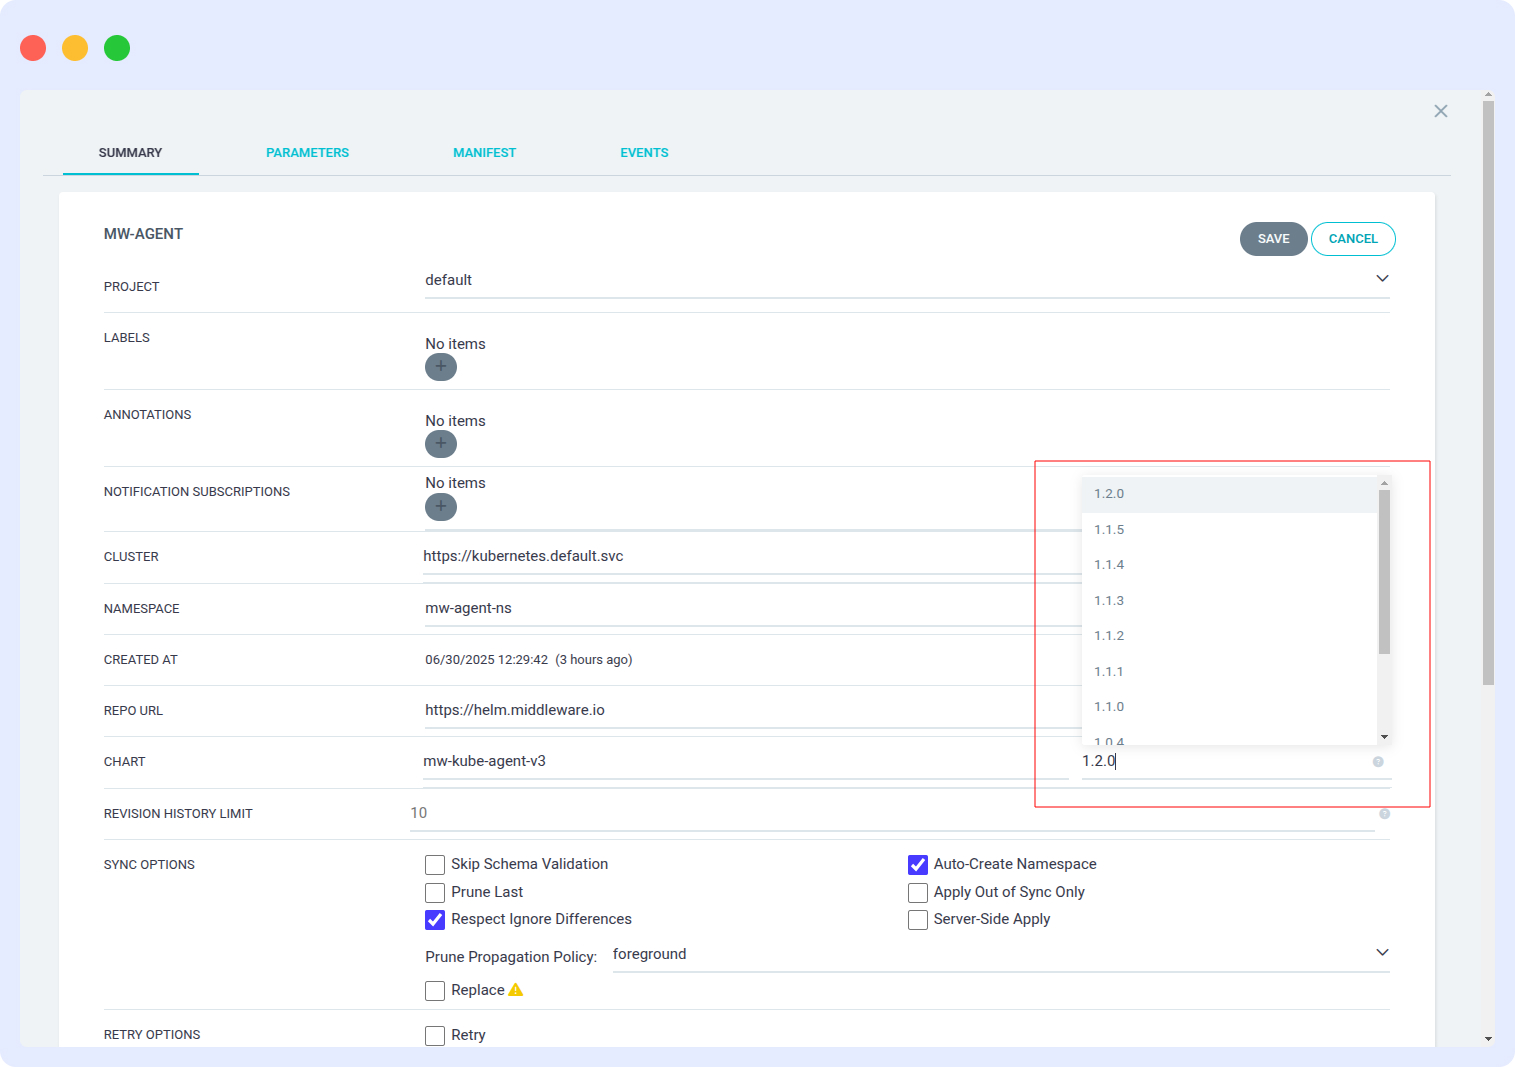Open the help icon beside the chart version
The image size is (1515, 1067).
tap(1377, 761)
